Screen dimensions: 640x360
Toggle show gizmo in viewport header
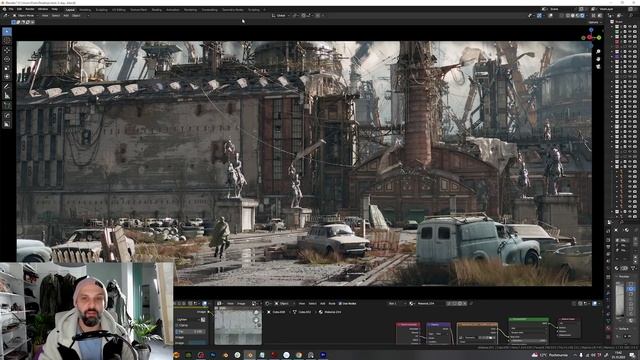coord(540,16)
